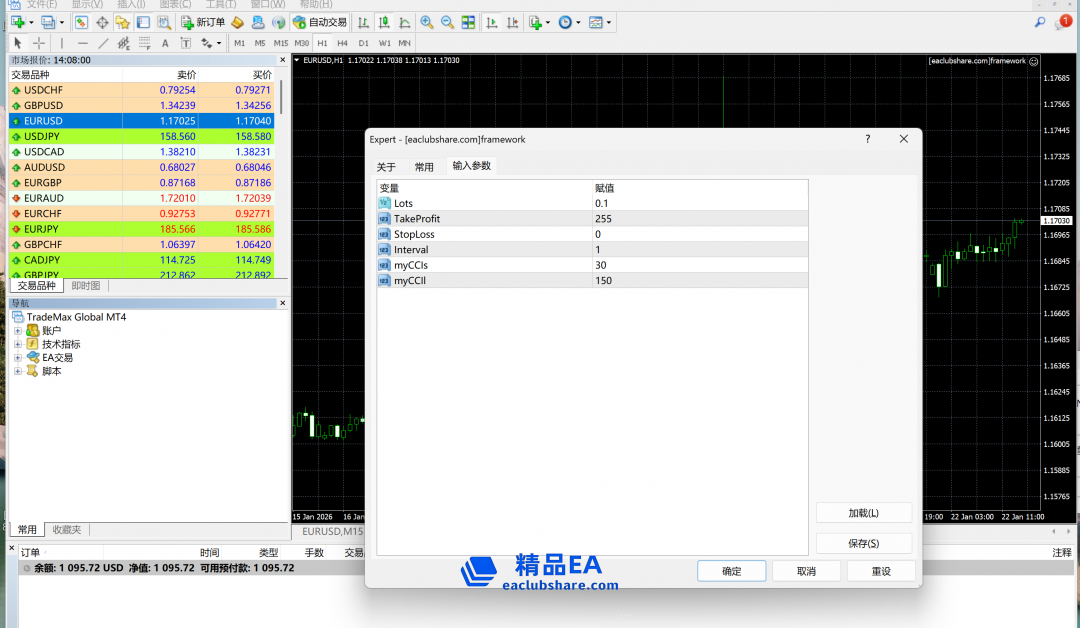The height and width of the screenshot is (628, 1080).
Task: Open the notification bell with red badge
Action: point(1063,22)
